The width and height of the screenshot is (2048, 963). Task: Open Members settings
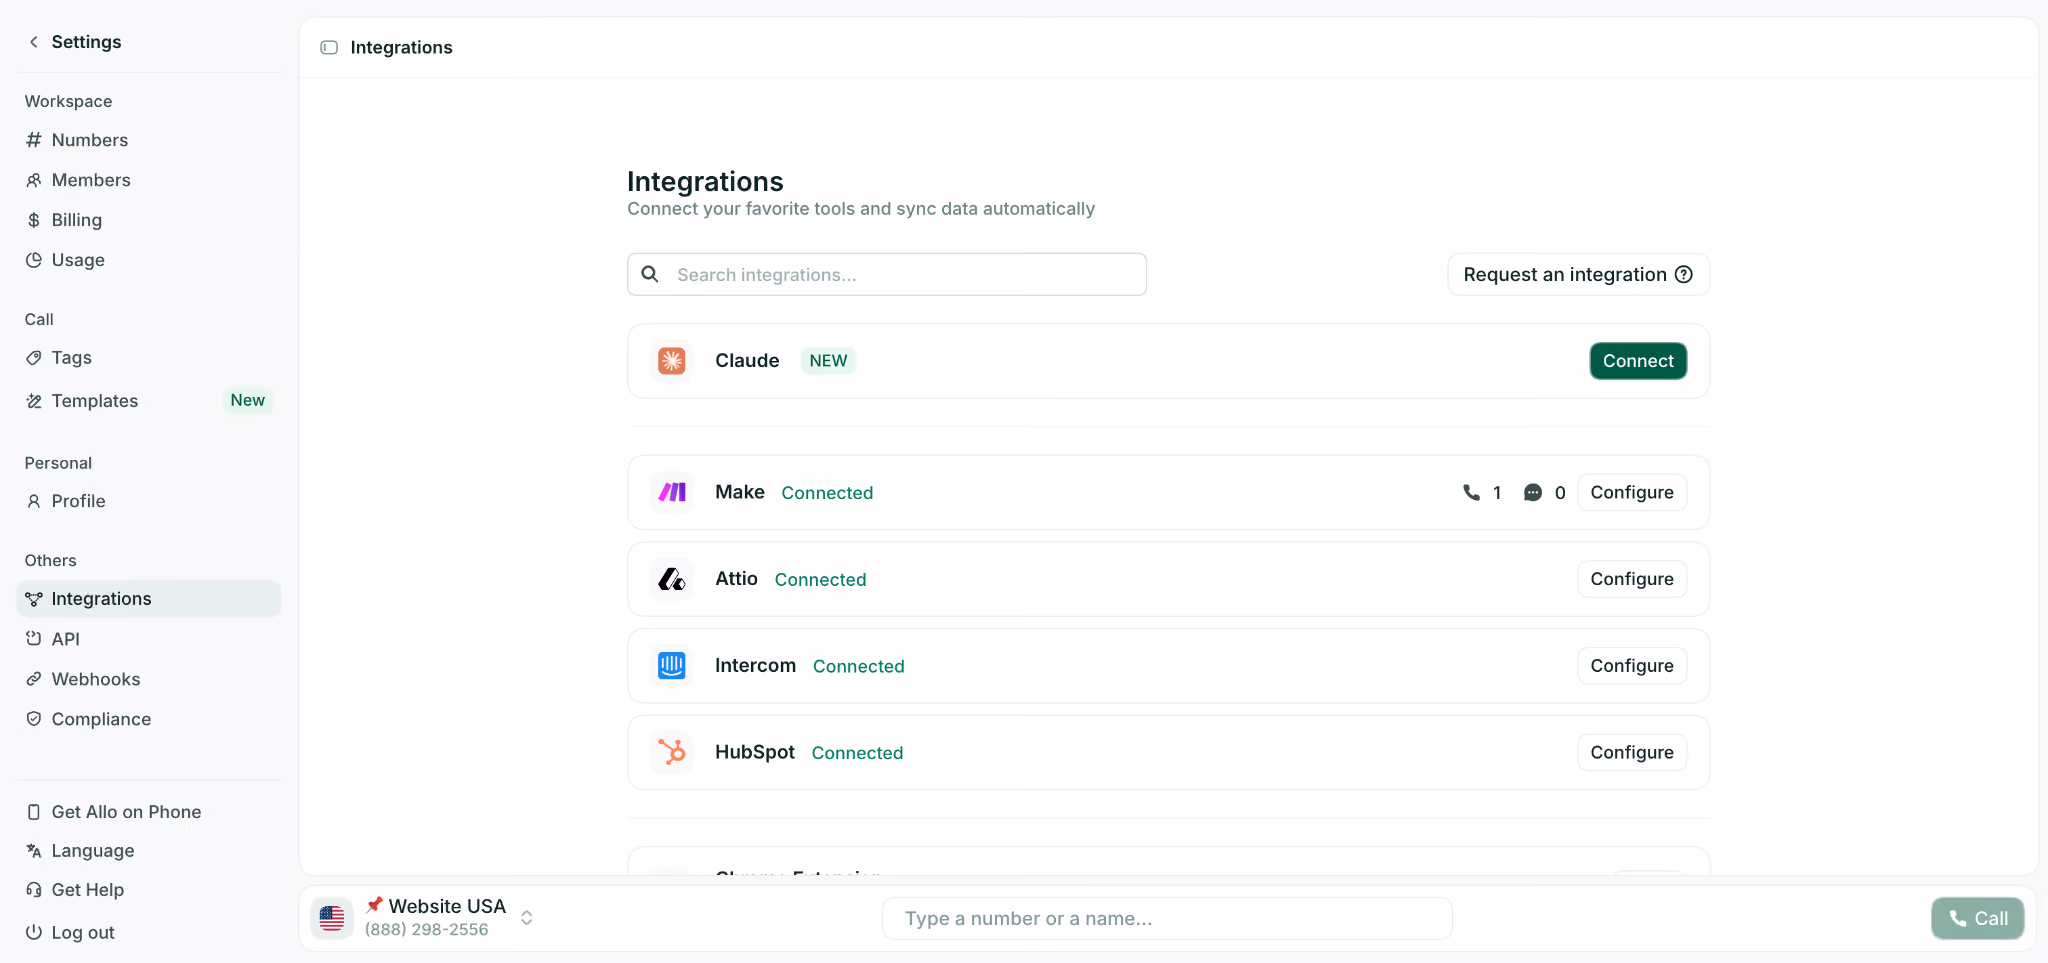point(148,180)
